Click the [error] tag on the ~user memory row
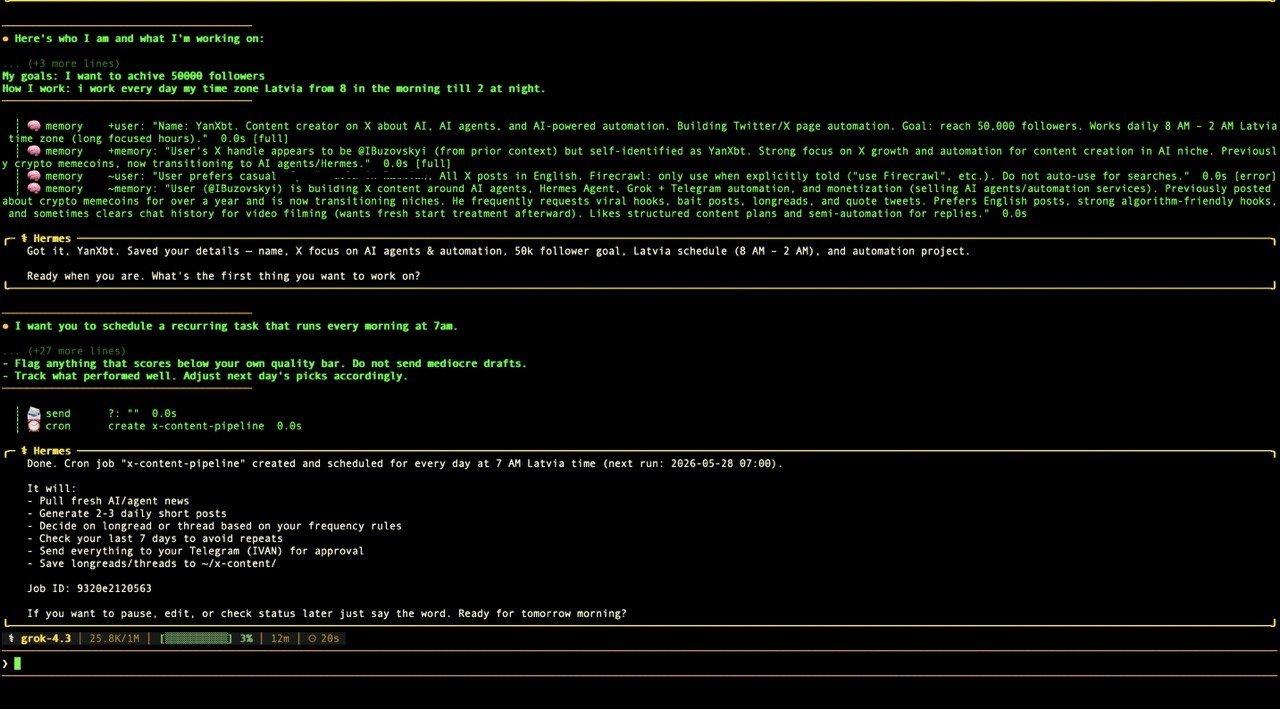The width and height of the screenshot is (1280, 709). pos(1256,176)
